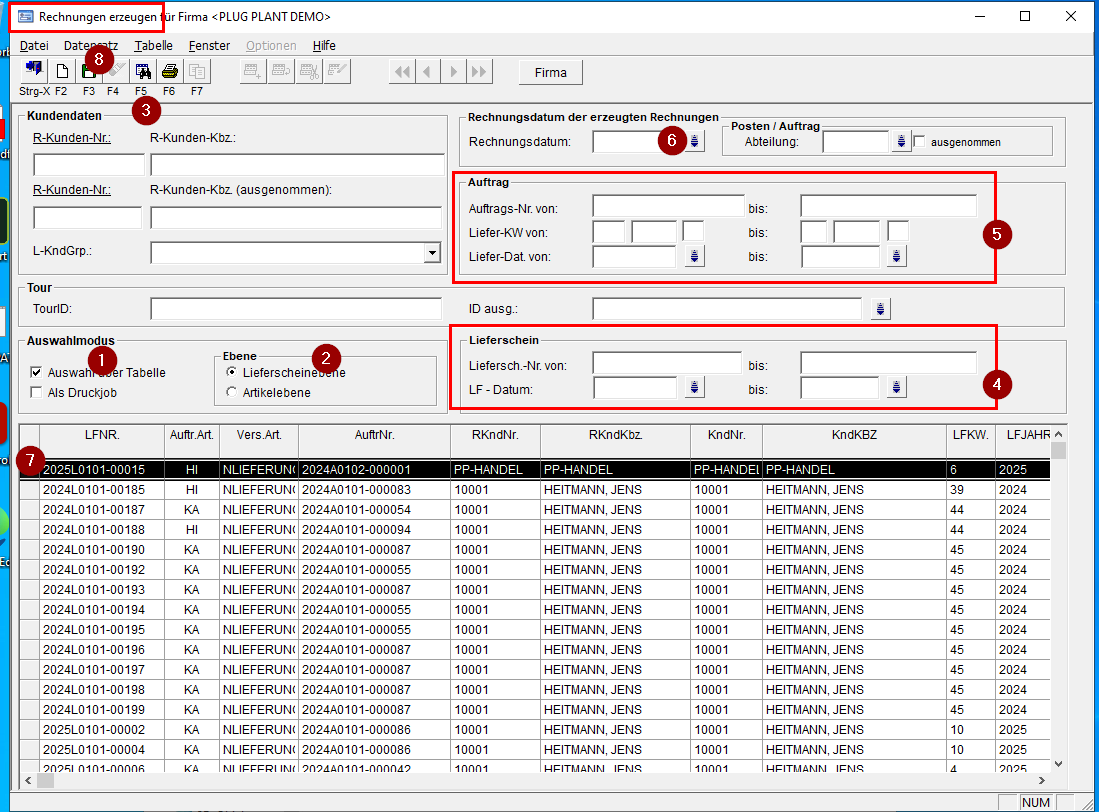This screenshot has width=1099, height=812.
Task: Open the Datei menu
Action: [34, 45]
